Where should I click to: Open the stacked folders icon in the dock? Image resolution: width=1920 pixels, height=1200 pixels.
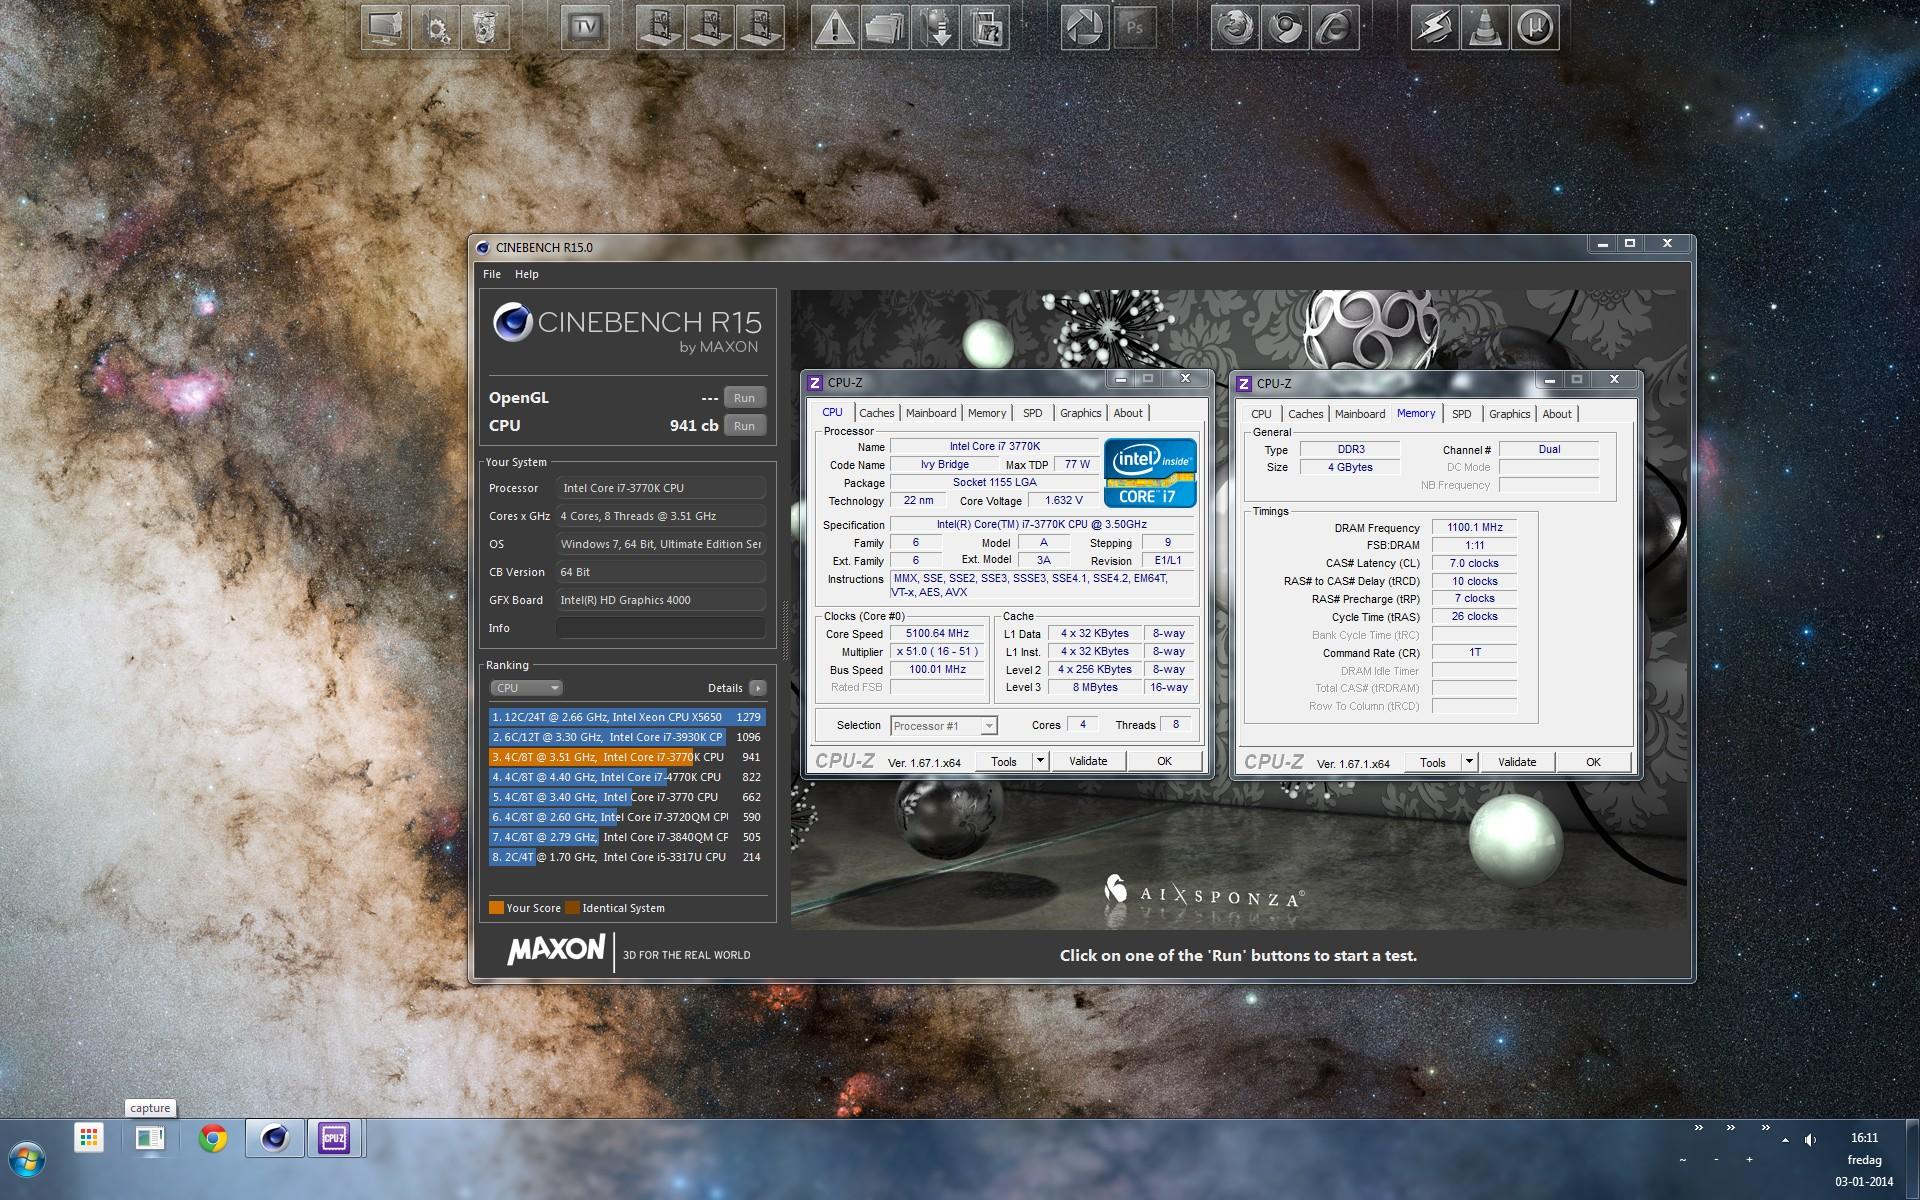(x=885, y=27)
